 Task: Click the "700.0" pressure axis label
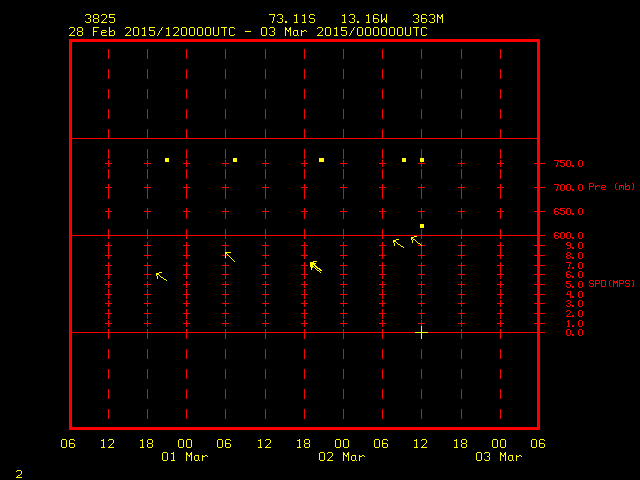569,188
